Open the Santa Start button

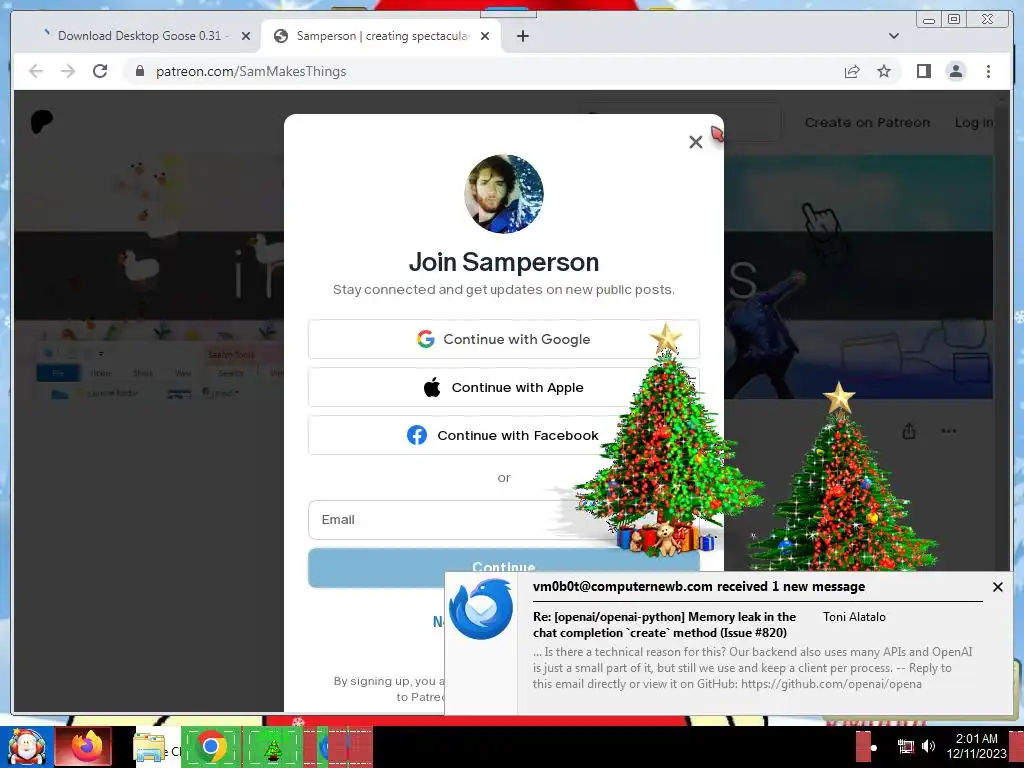click(x=26, y=747)
